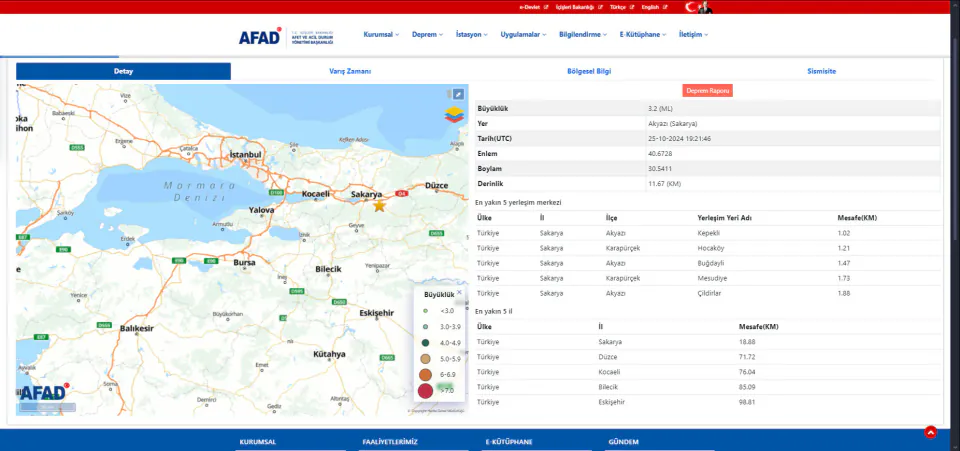
Task: Click the depth value 11.67 (KM)
Action: point(664,184)
